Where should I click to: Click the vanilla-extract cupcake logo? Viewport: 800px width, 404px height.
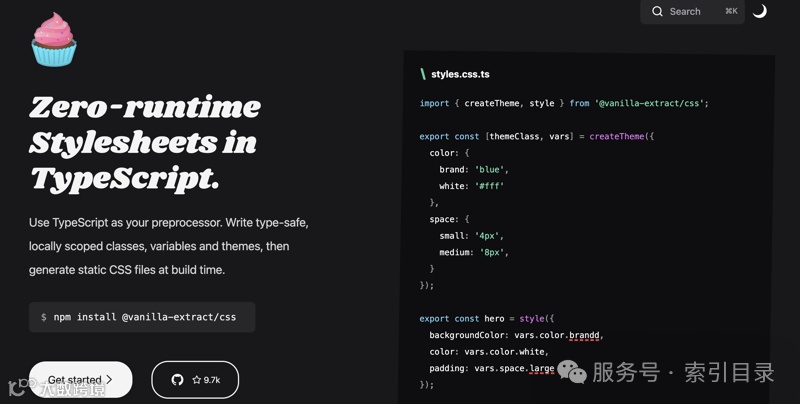tap(54, 40)
